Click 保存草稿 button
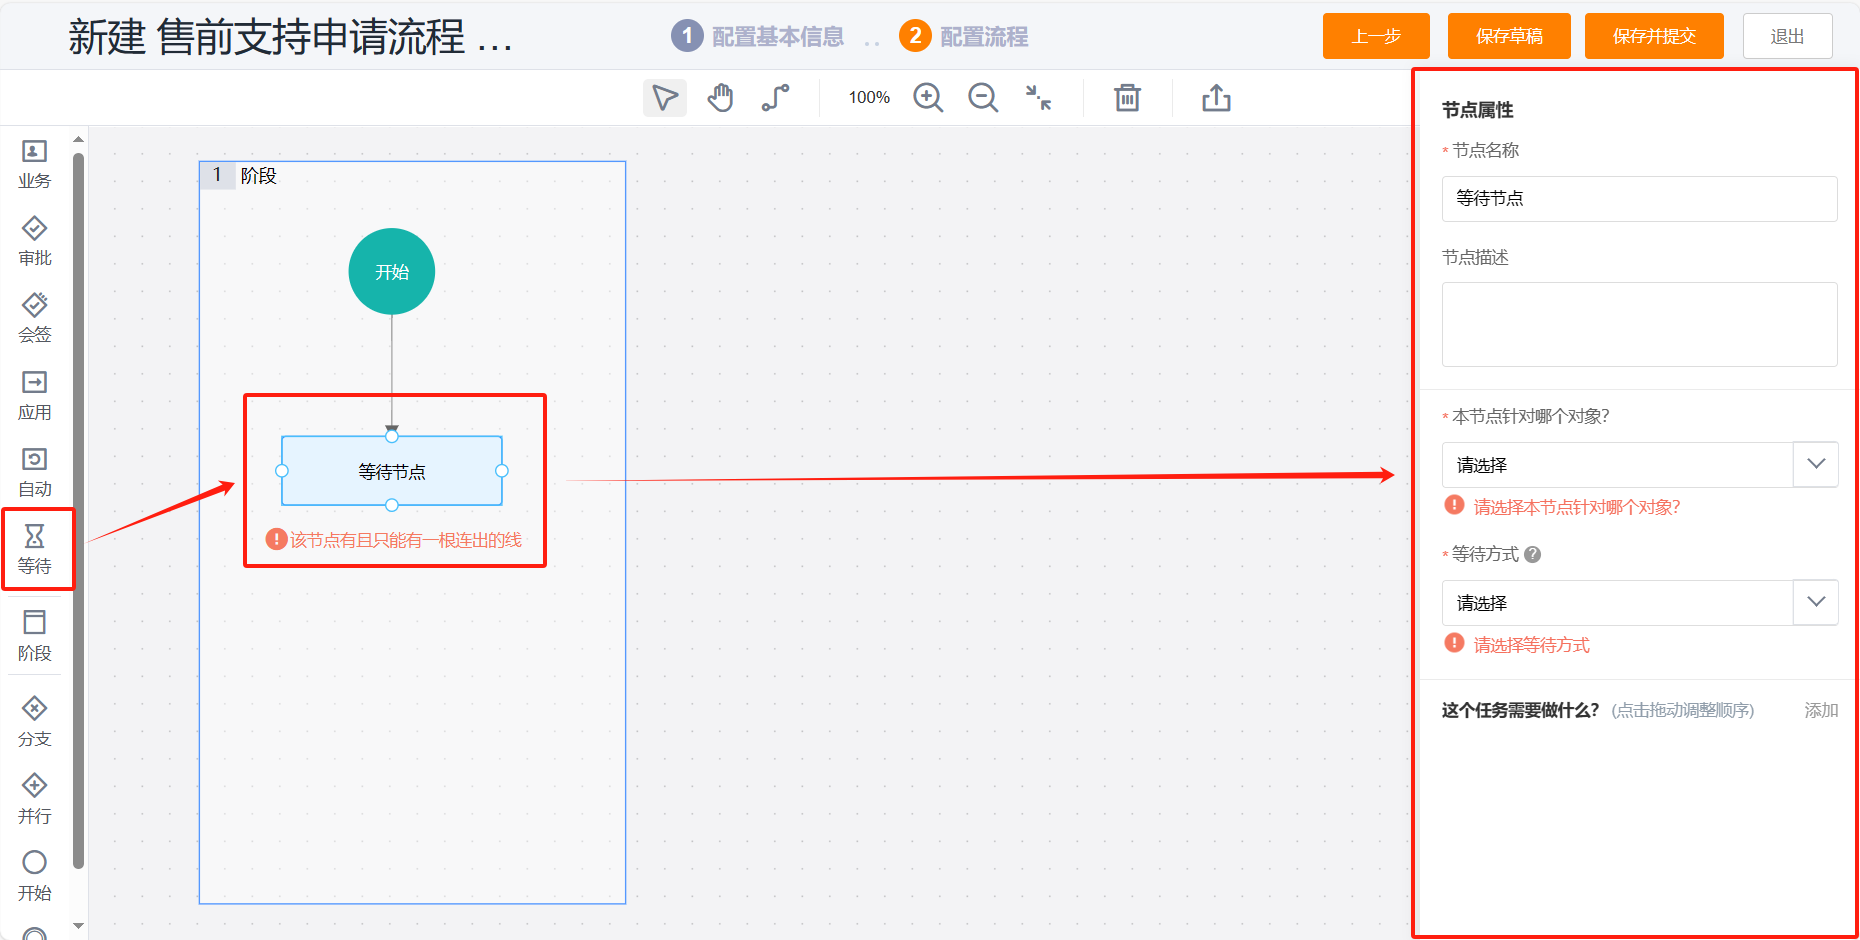 click(1509, 36)
